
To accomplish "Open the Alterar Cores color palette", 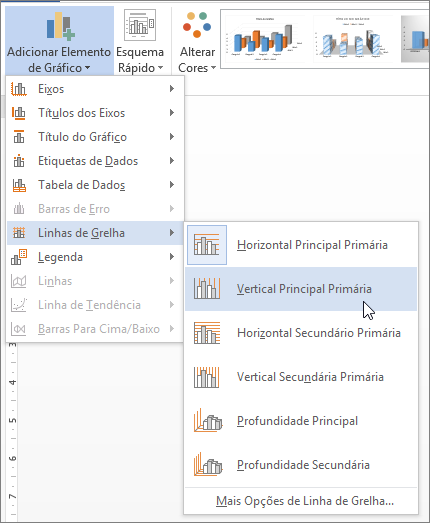I will [197, 41].
